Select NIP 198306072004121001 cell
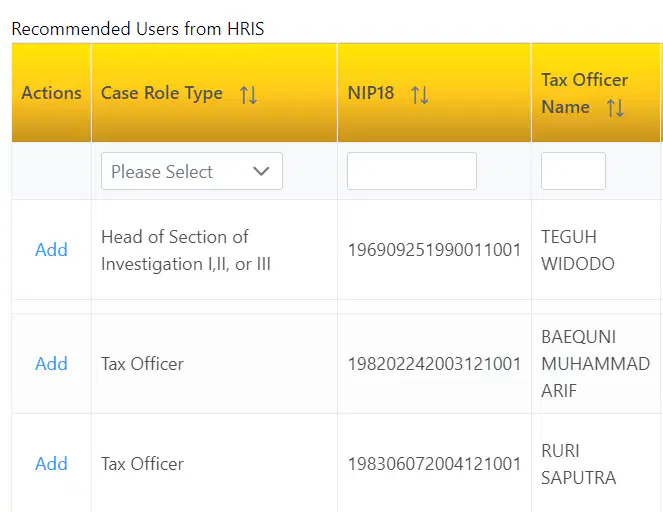Viewport: 663px width, 513px height. coord(434,464)
